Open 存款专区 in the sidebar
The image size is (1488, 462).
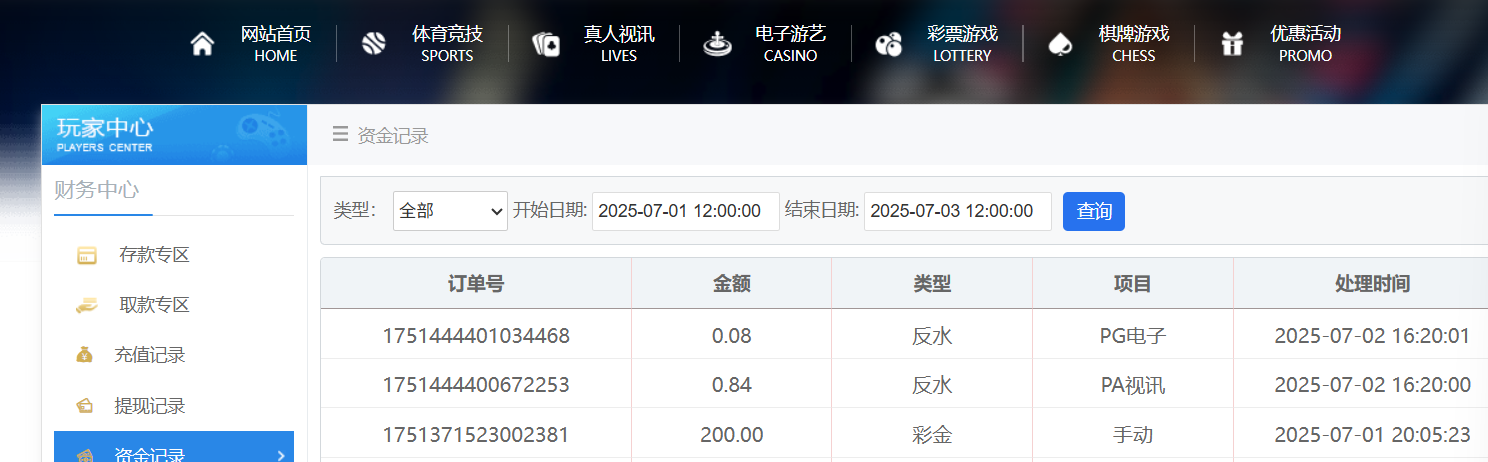pyautogui.click(x=153, y=255)
